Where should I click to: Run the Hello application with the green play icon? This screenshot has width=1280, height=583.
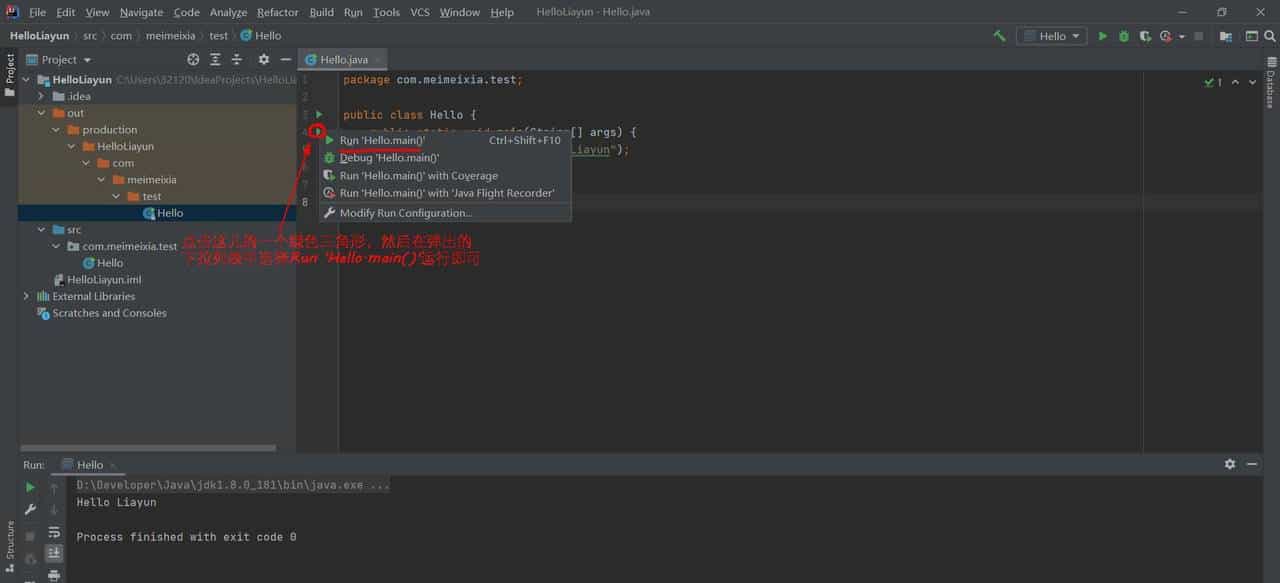[x=1102, y=35]
